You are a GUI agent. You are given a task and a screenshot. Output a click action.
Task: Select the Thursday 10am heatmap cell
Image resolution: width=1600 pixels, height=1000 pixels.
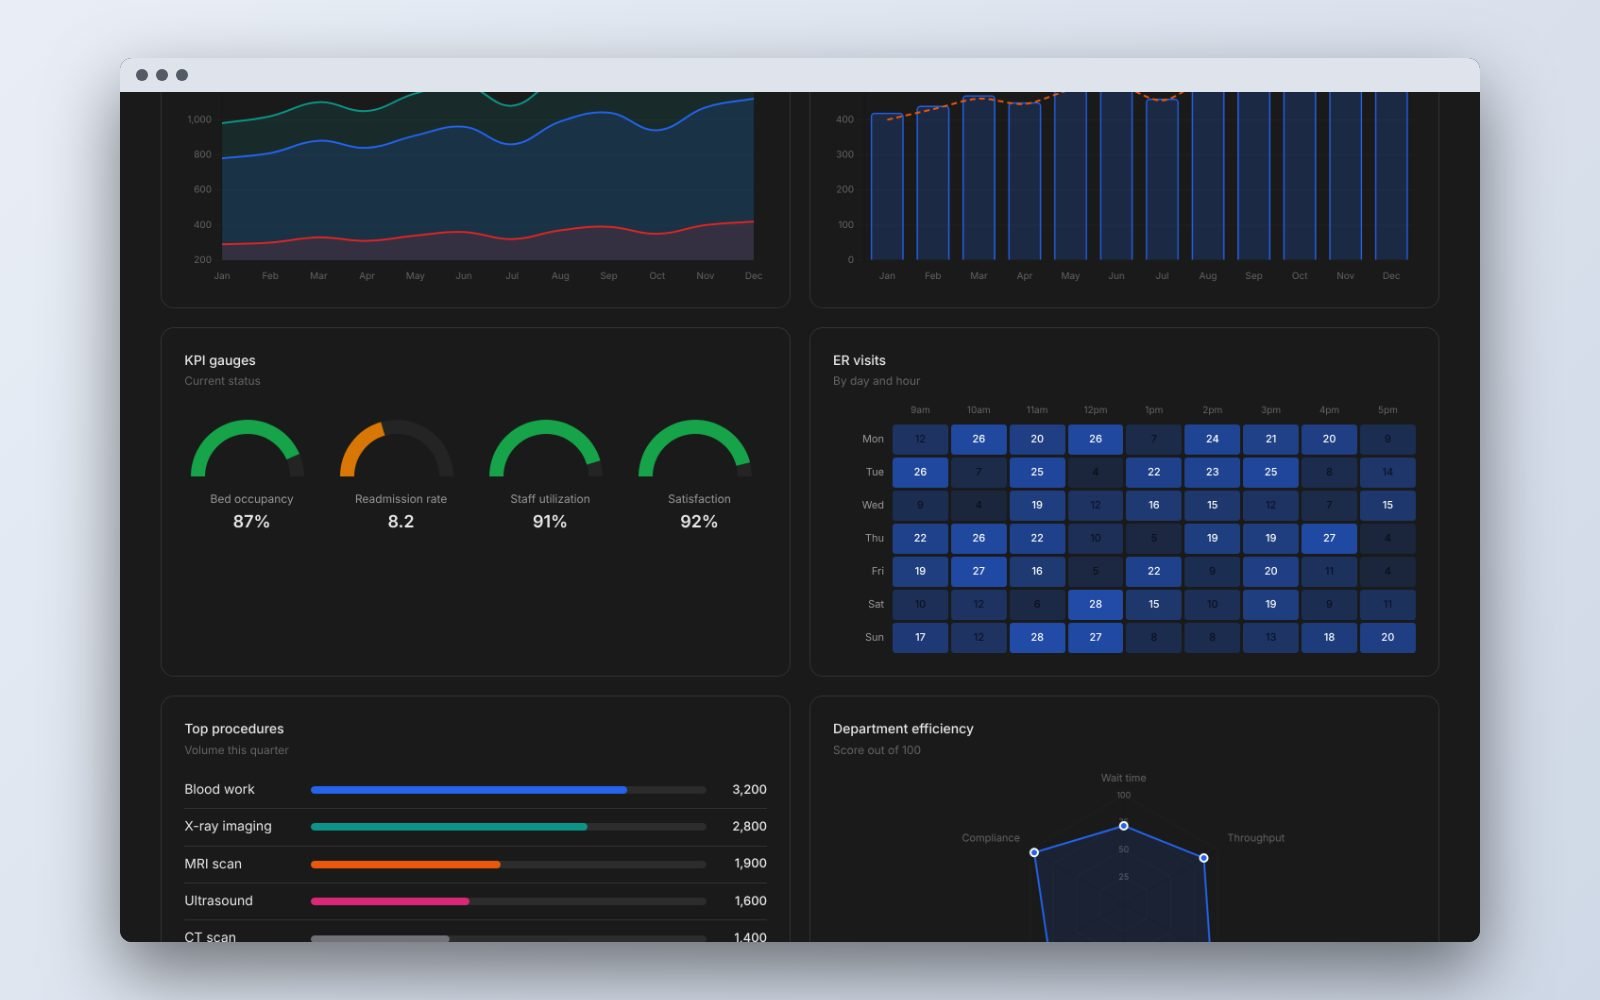pos(978,538)
